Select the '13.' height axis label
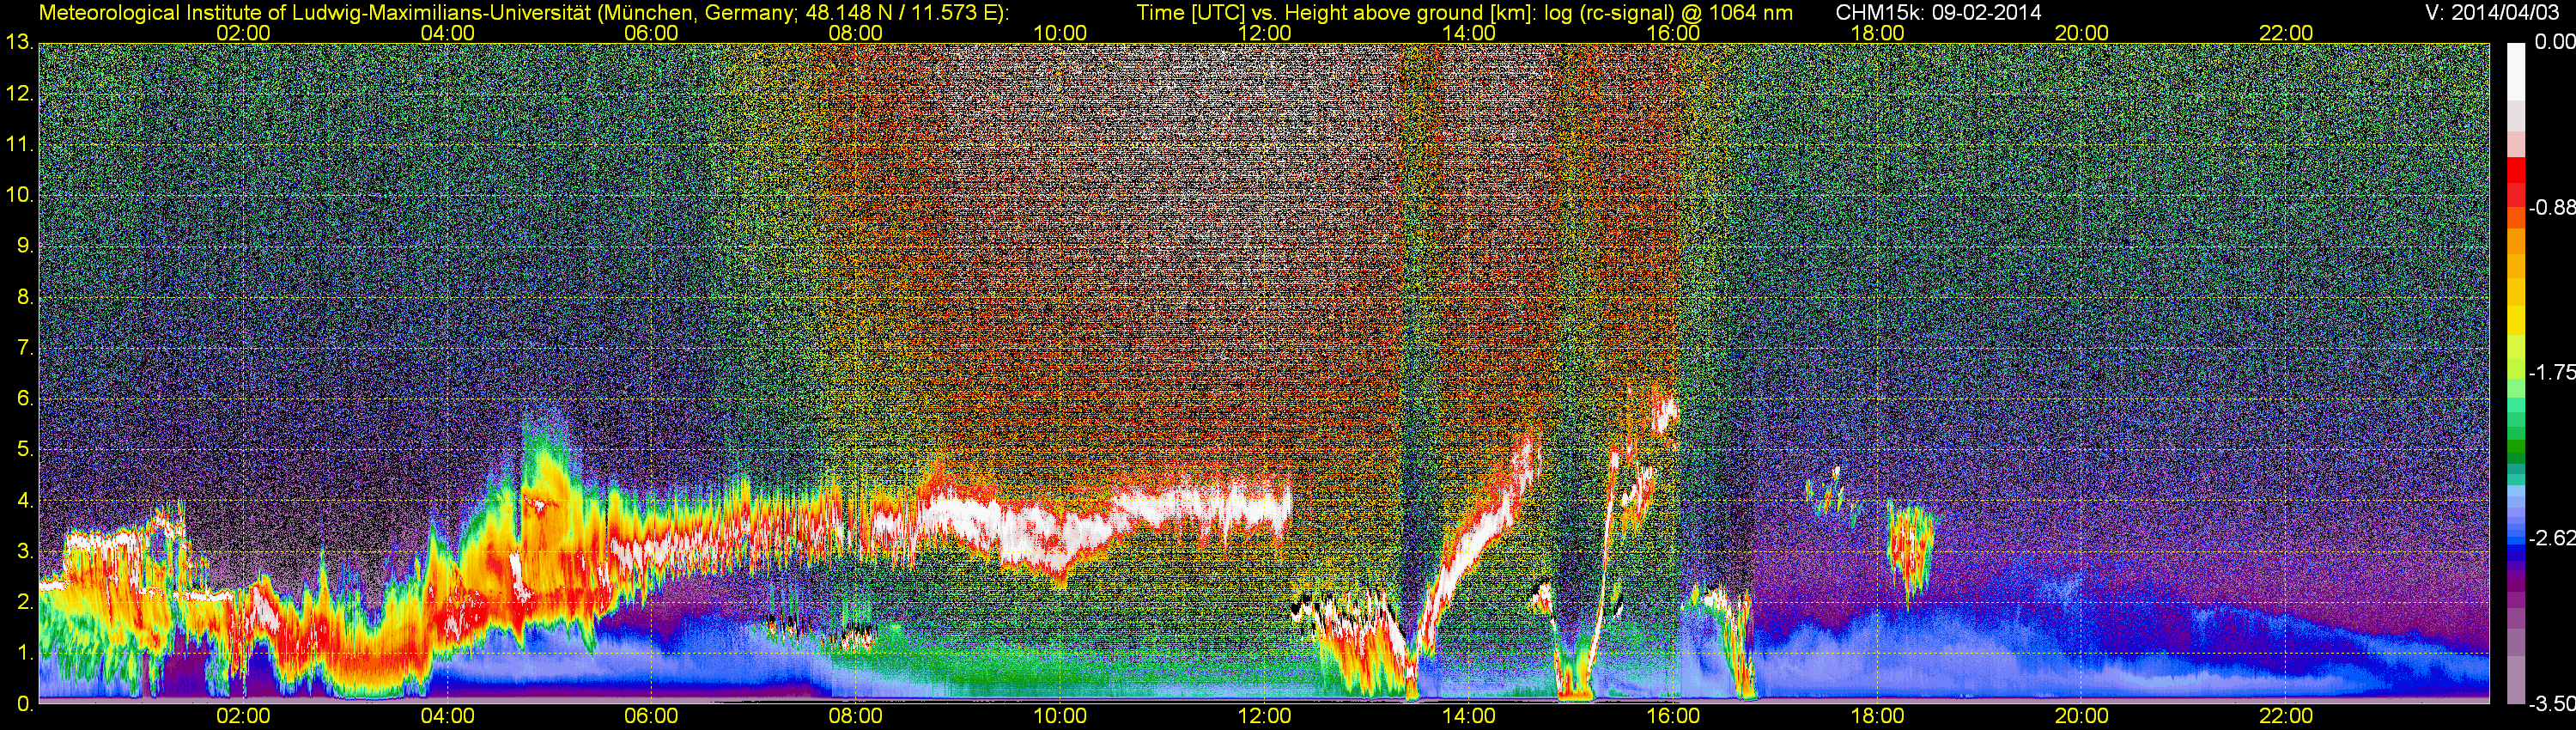 pyautogui.click(x=19, y=43)
